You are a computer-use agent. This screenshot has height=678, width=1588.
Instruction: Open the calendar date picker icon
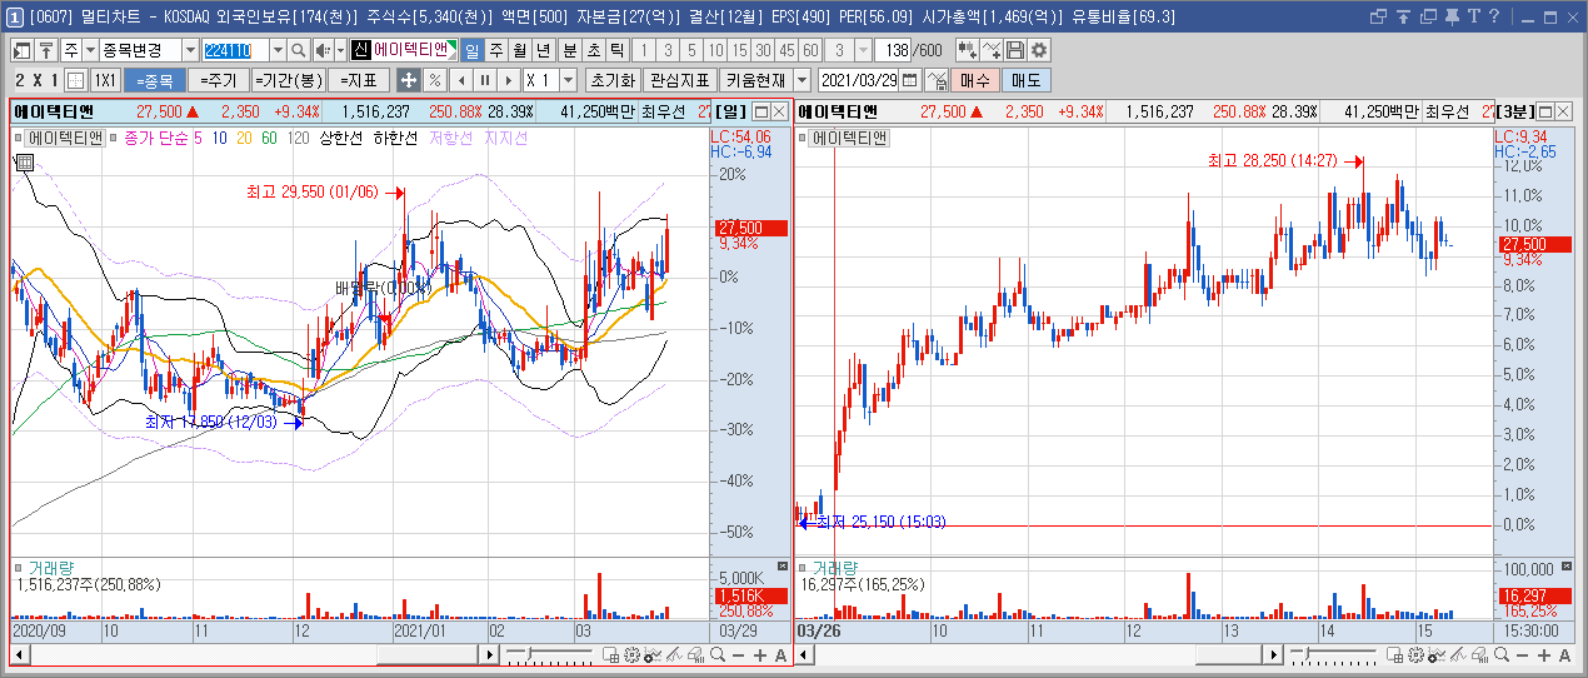tap(910, 80)
